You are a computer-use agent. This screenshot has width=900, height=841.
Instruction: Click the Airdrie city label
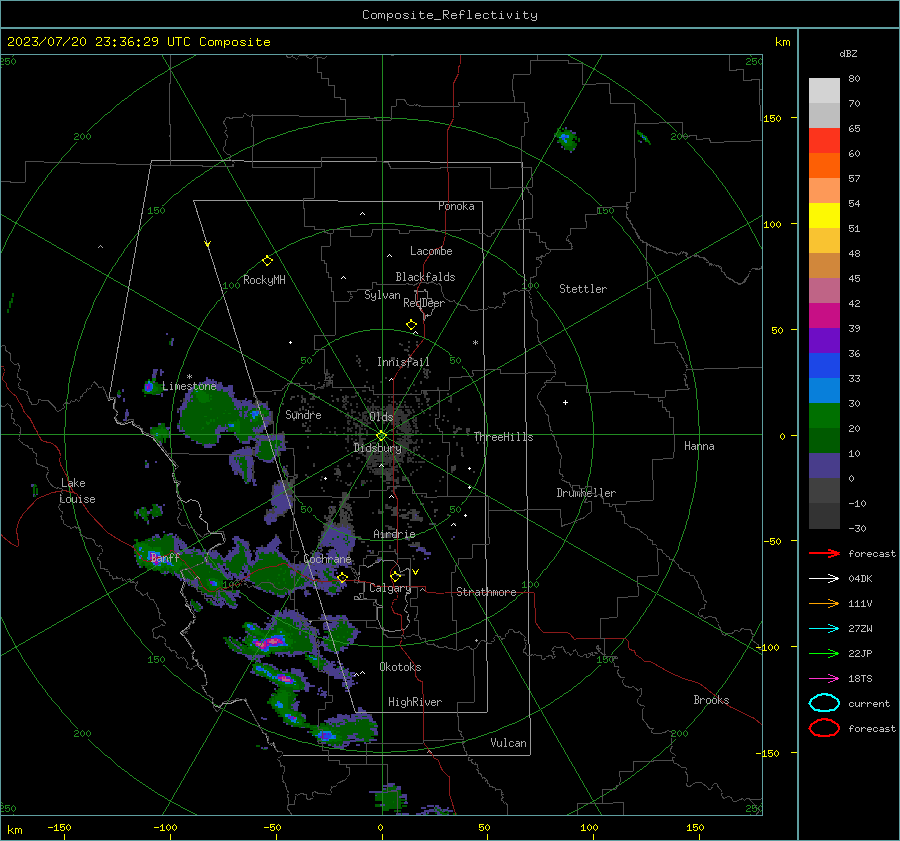pos(394,534)
